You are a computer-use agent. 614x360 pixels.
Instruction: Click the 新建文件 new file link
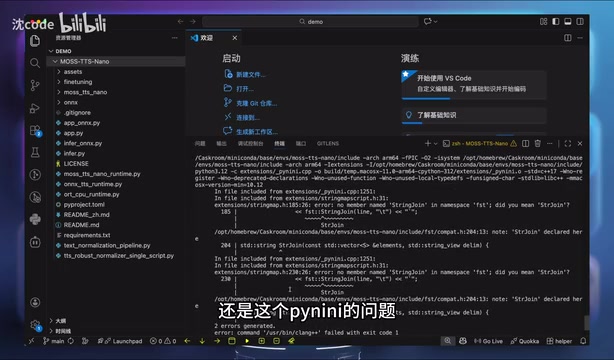pyautogui.click(x=251, y=74)
